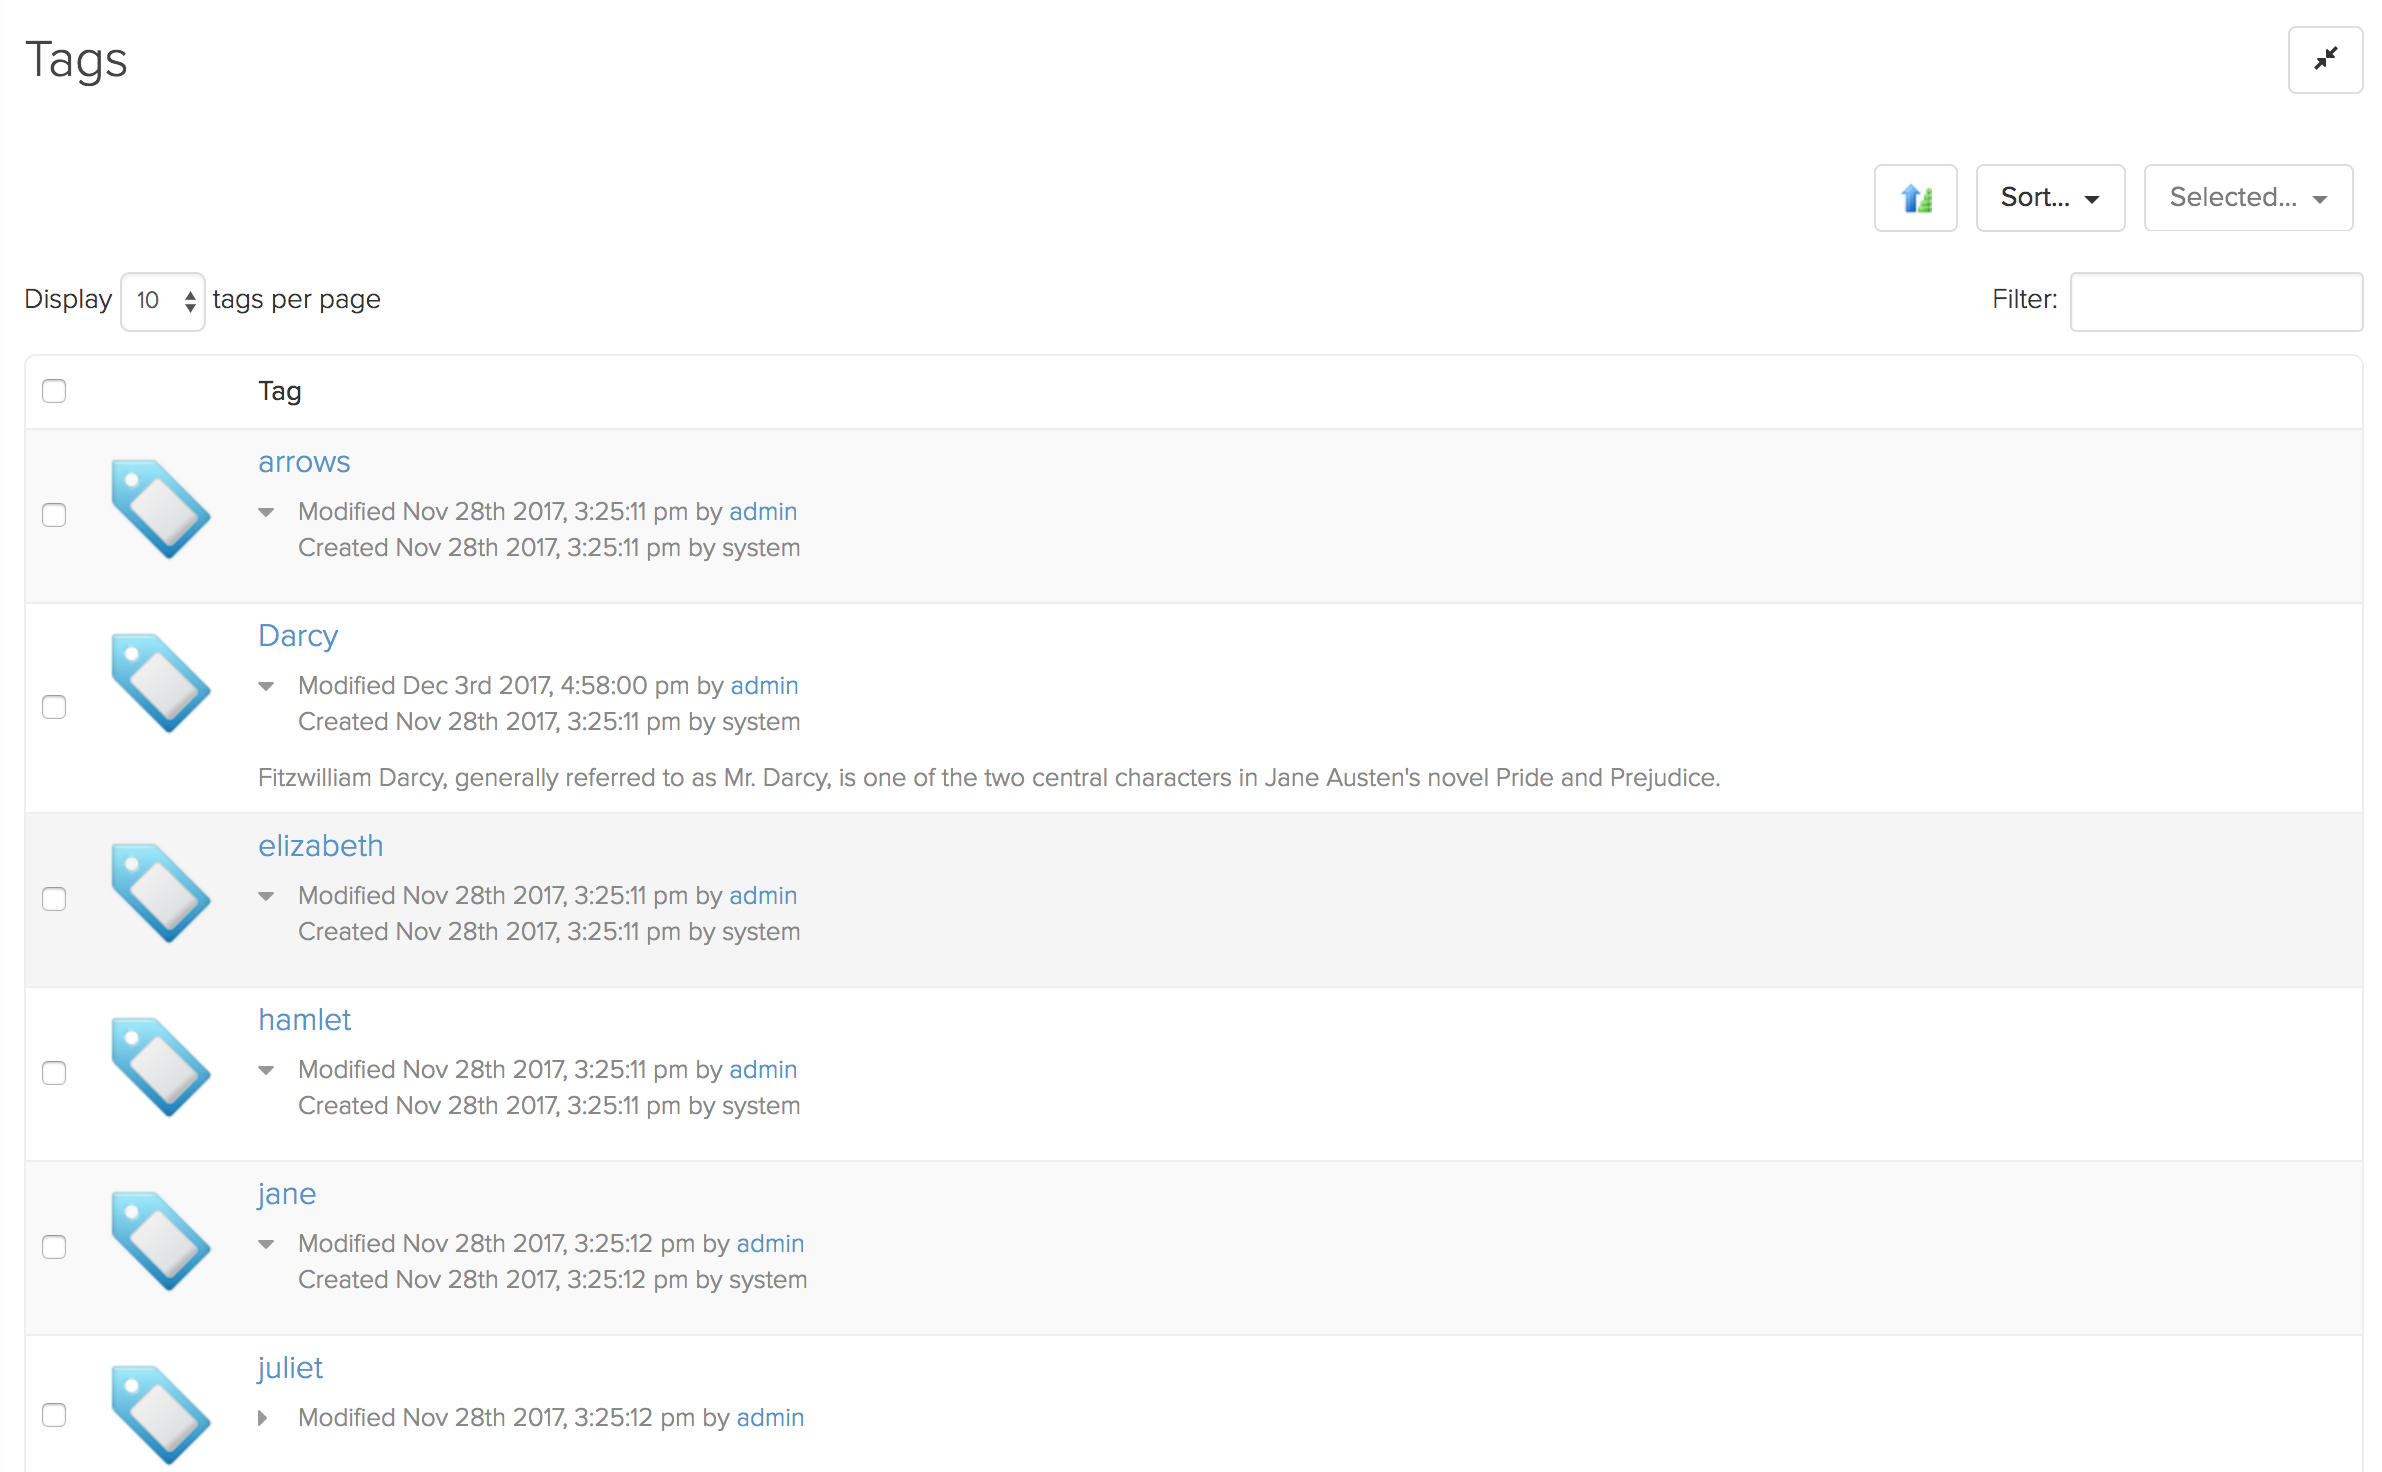Click the hamlet tag icon
This screenshot has height=1472, width=2382.
tap(160, 1067)
